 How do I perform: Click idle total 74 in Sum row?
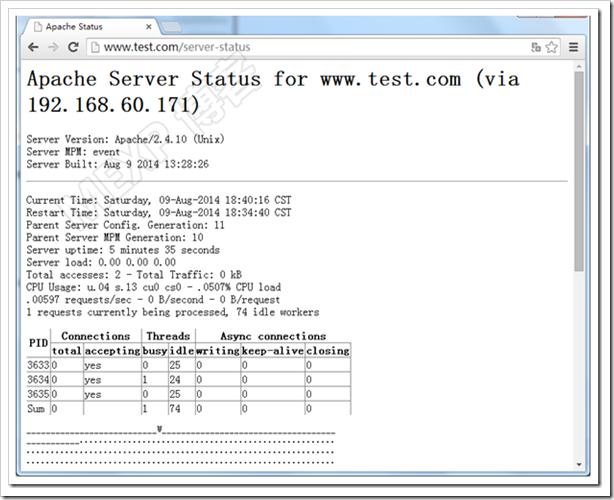(x=175, y=409)
